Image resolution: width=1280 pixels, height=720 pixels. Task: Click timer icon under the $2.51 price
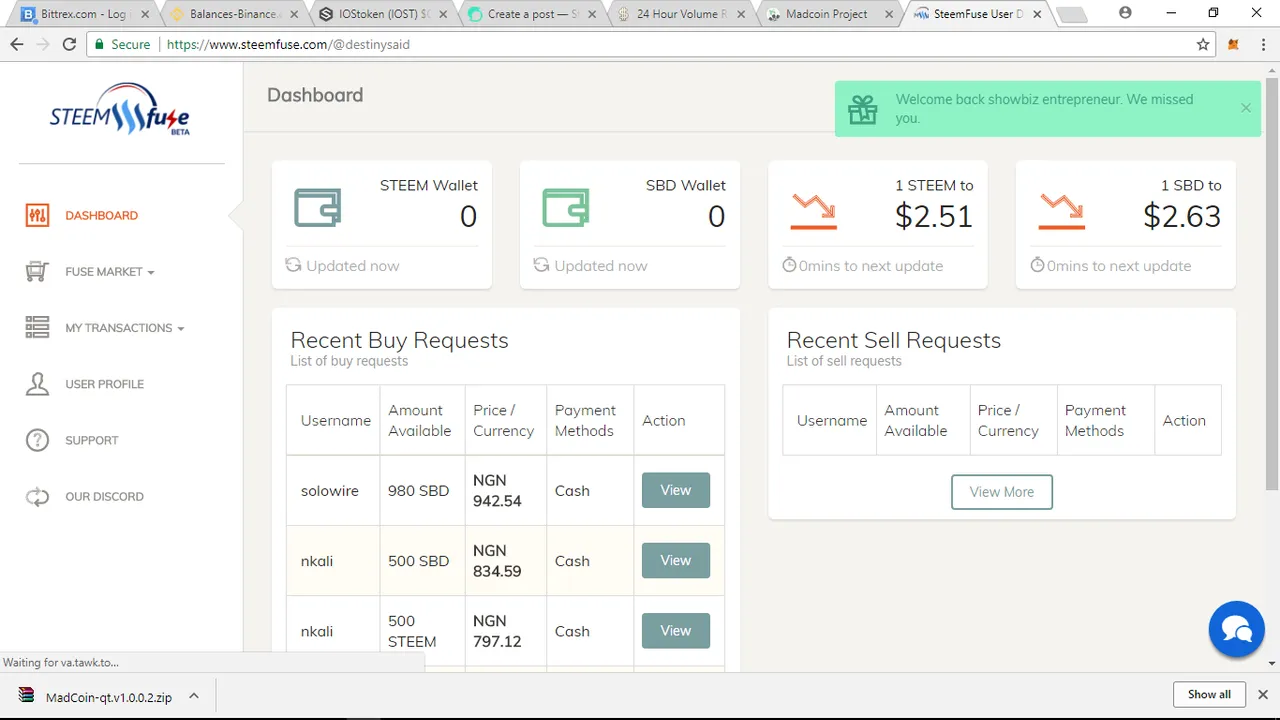(789, 265)
